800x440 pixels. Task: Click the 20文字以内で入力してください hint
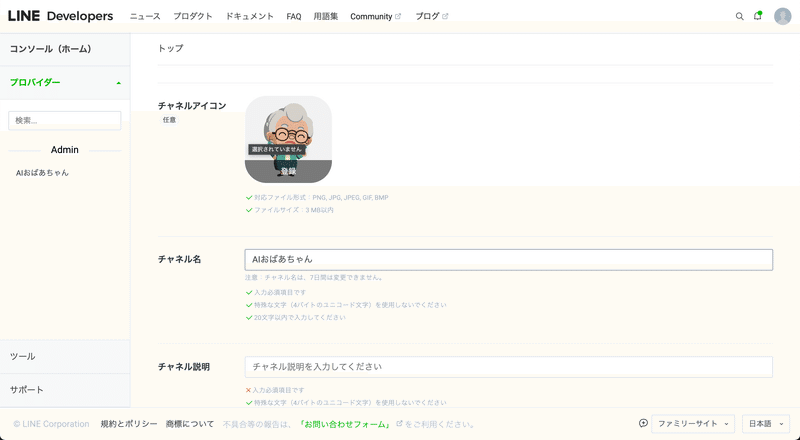point(300,317)
